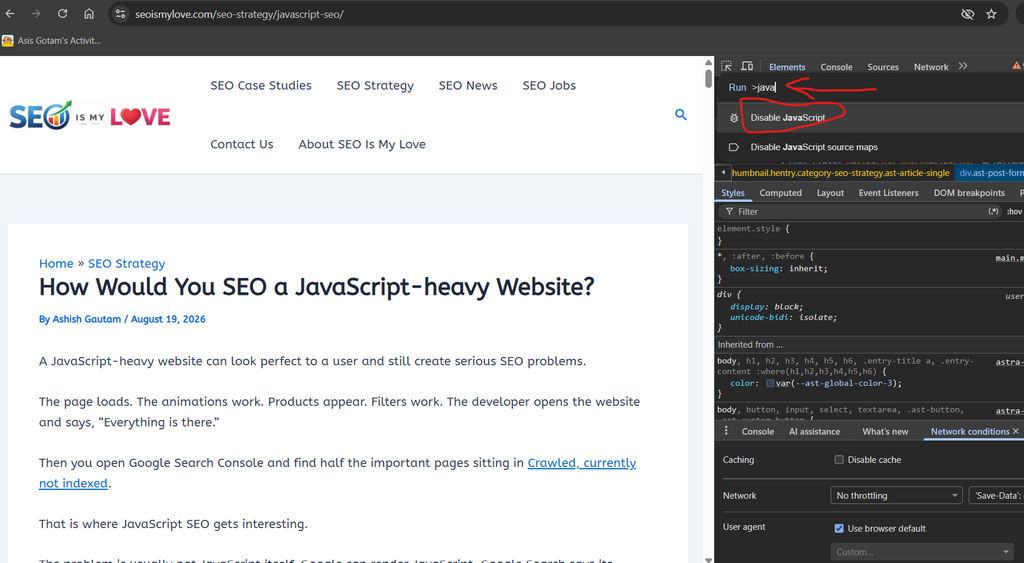Open Asis Gotam's Activity bookmark

click(x=52, y=40)
